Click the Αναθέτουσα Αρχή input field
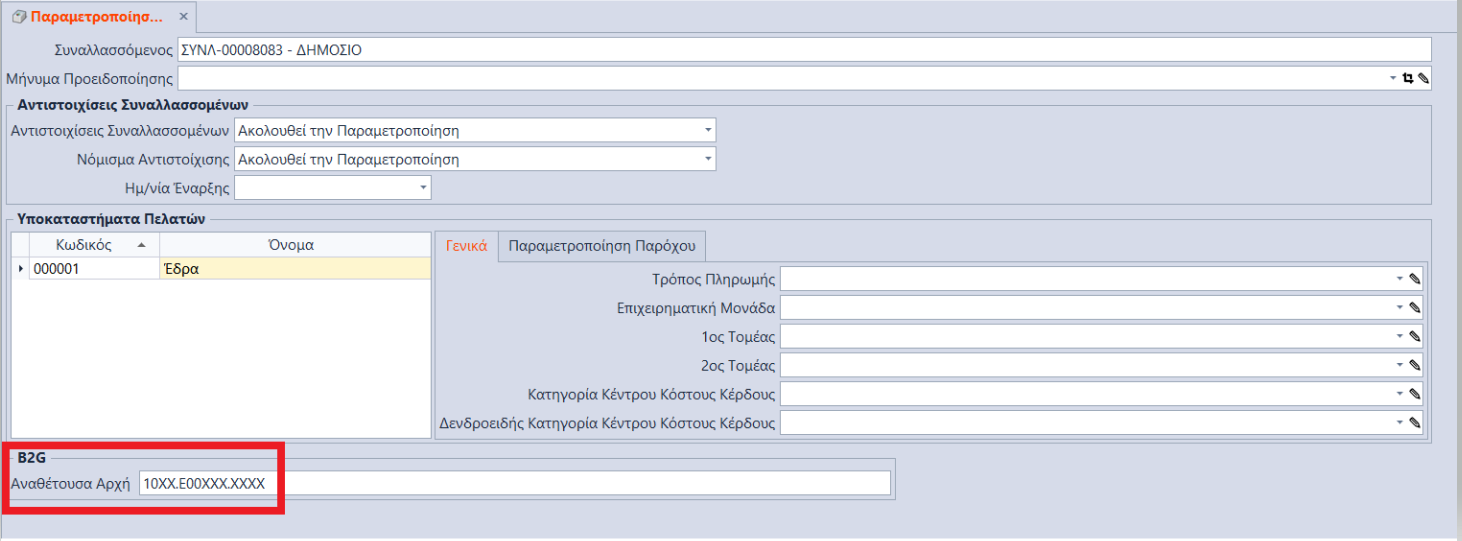 click(514, 483)
